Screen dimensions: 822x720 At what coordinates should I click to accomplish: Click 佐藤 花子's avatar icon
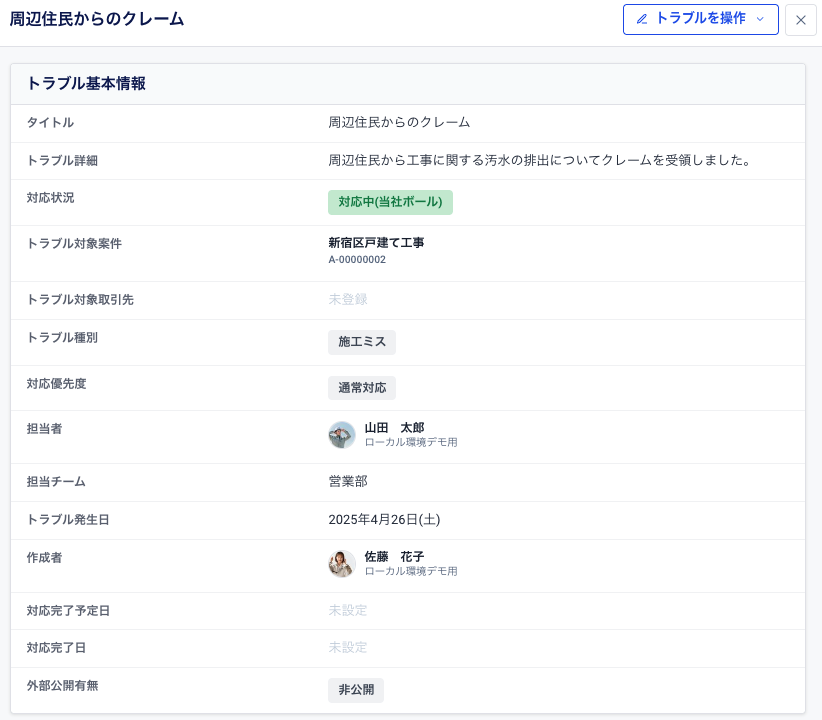pos(342,563)
